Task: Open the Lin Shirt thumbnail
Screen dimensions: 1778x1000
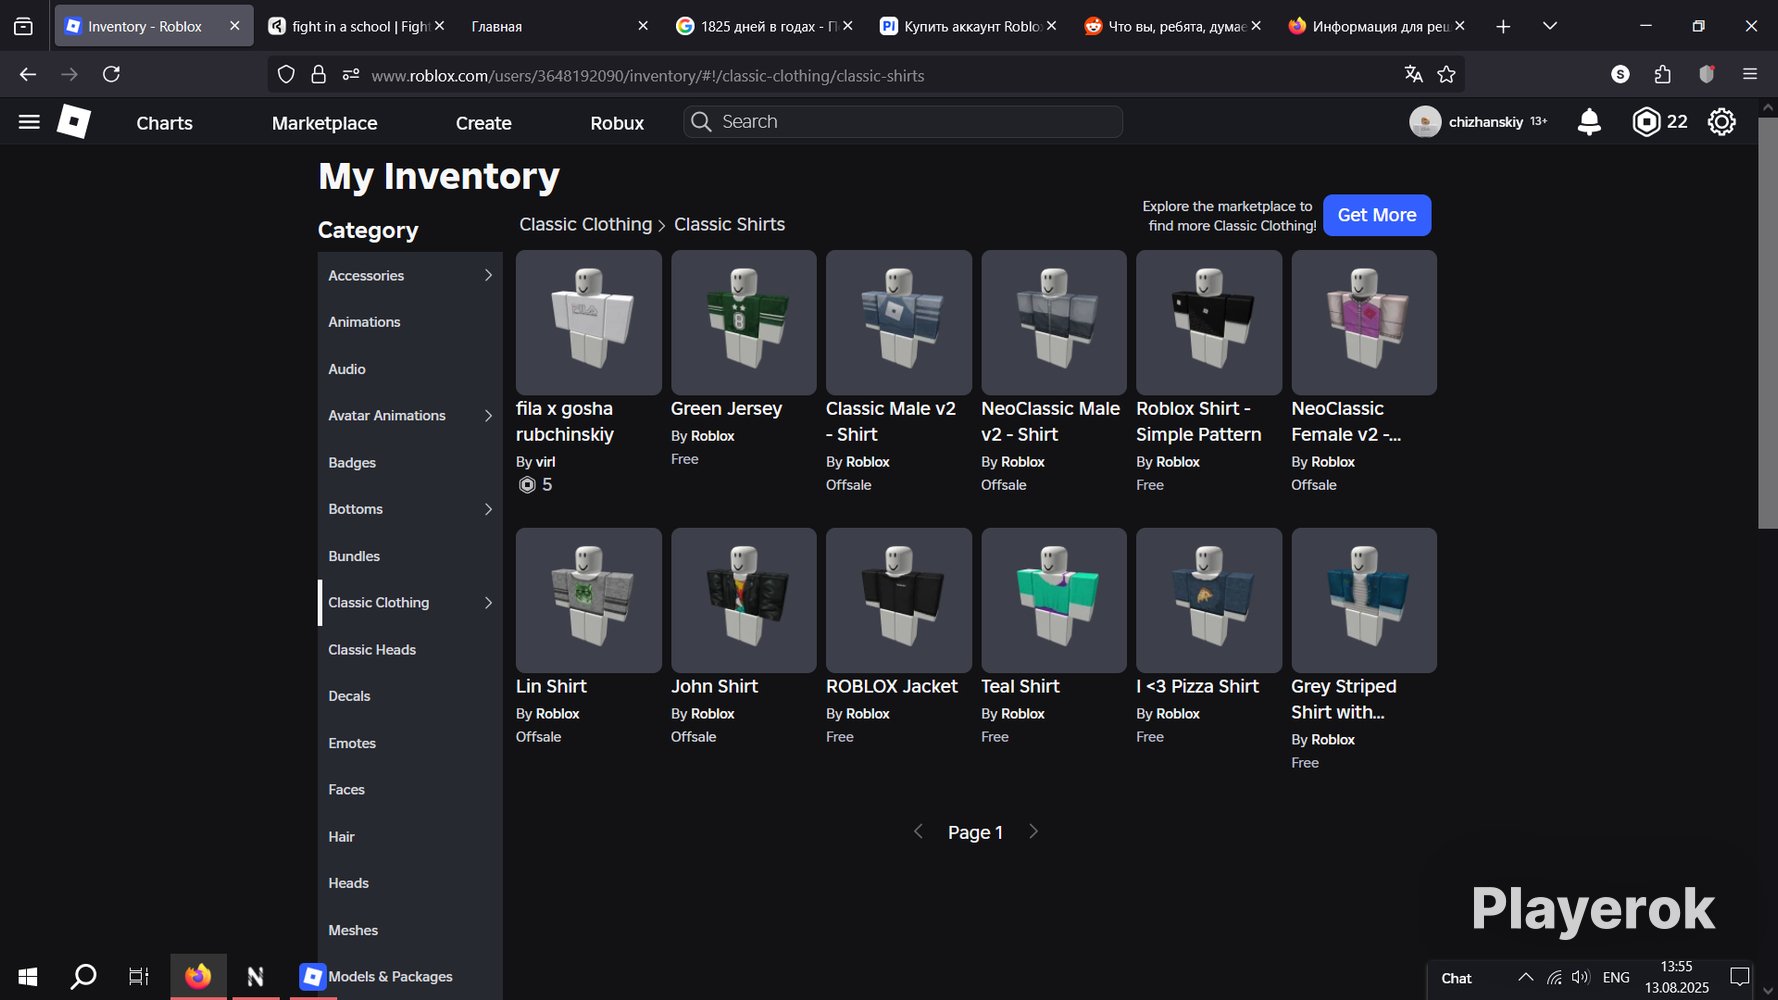Action: 589,600
